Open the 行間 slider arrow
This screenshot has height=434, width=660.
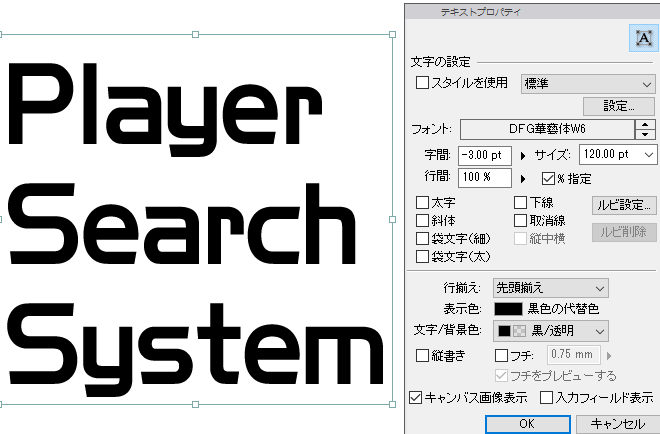click(523, 179)
